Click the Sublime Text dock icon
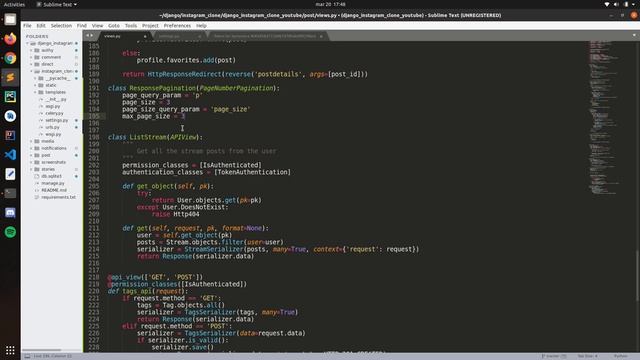The height and width of the screenshot is (360, 640). point(10,77)
